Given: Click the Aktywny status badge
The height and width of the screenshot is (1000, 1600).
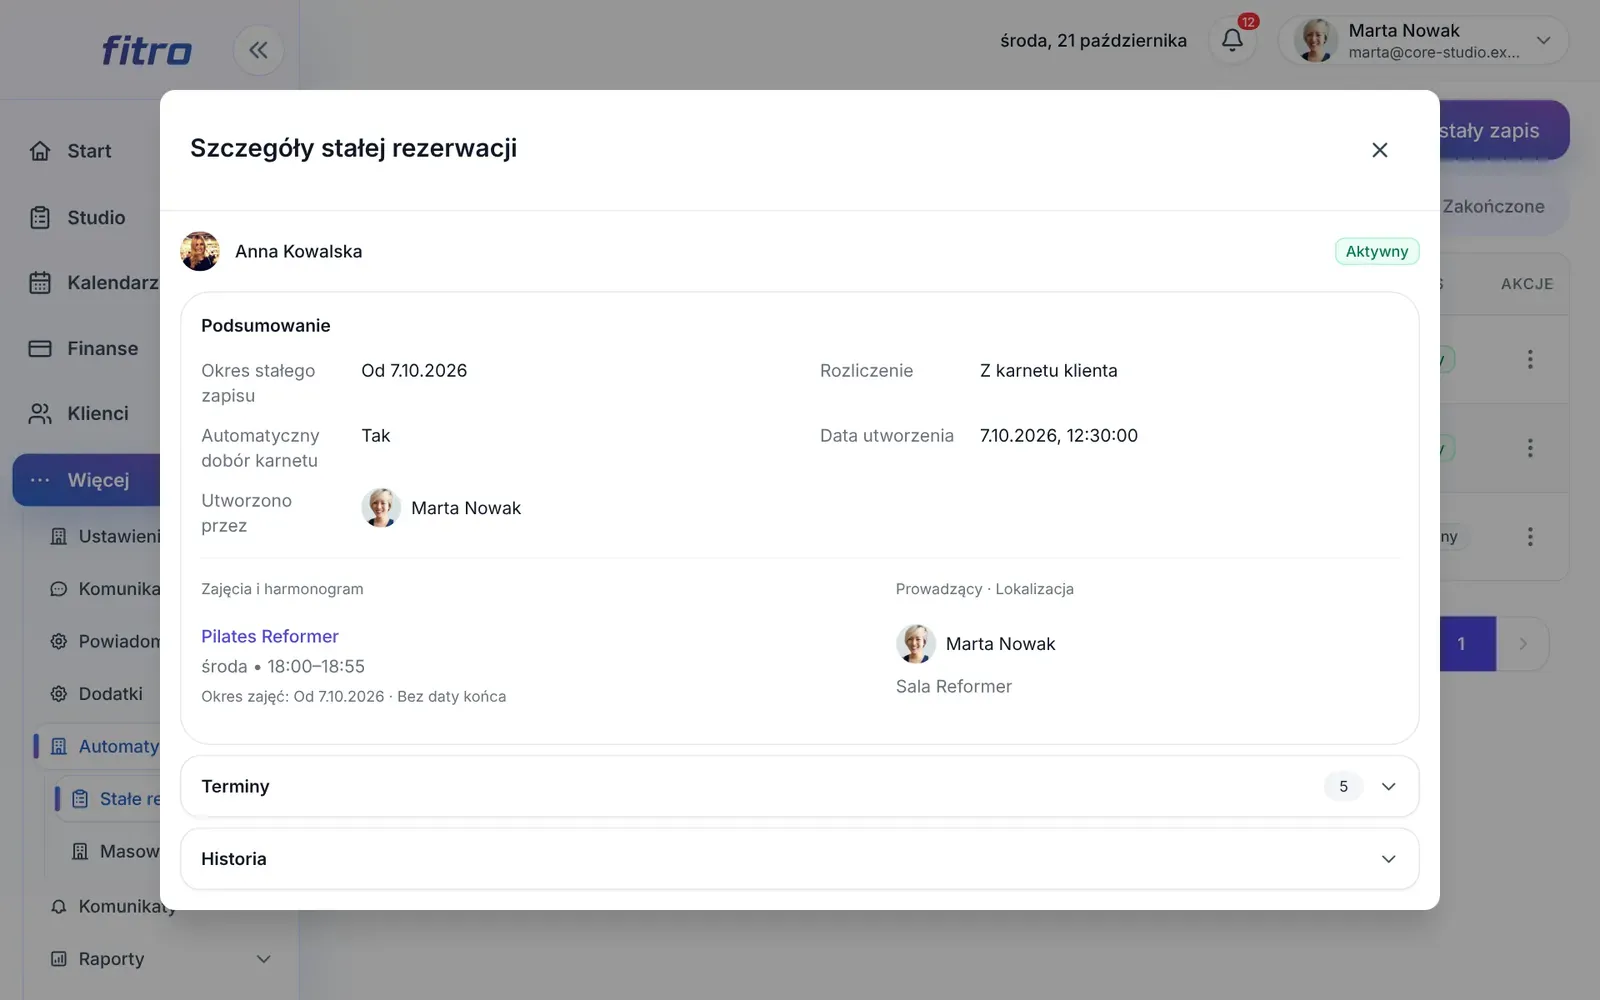Looking at the screenshot, I should coord(1377,252).
